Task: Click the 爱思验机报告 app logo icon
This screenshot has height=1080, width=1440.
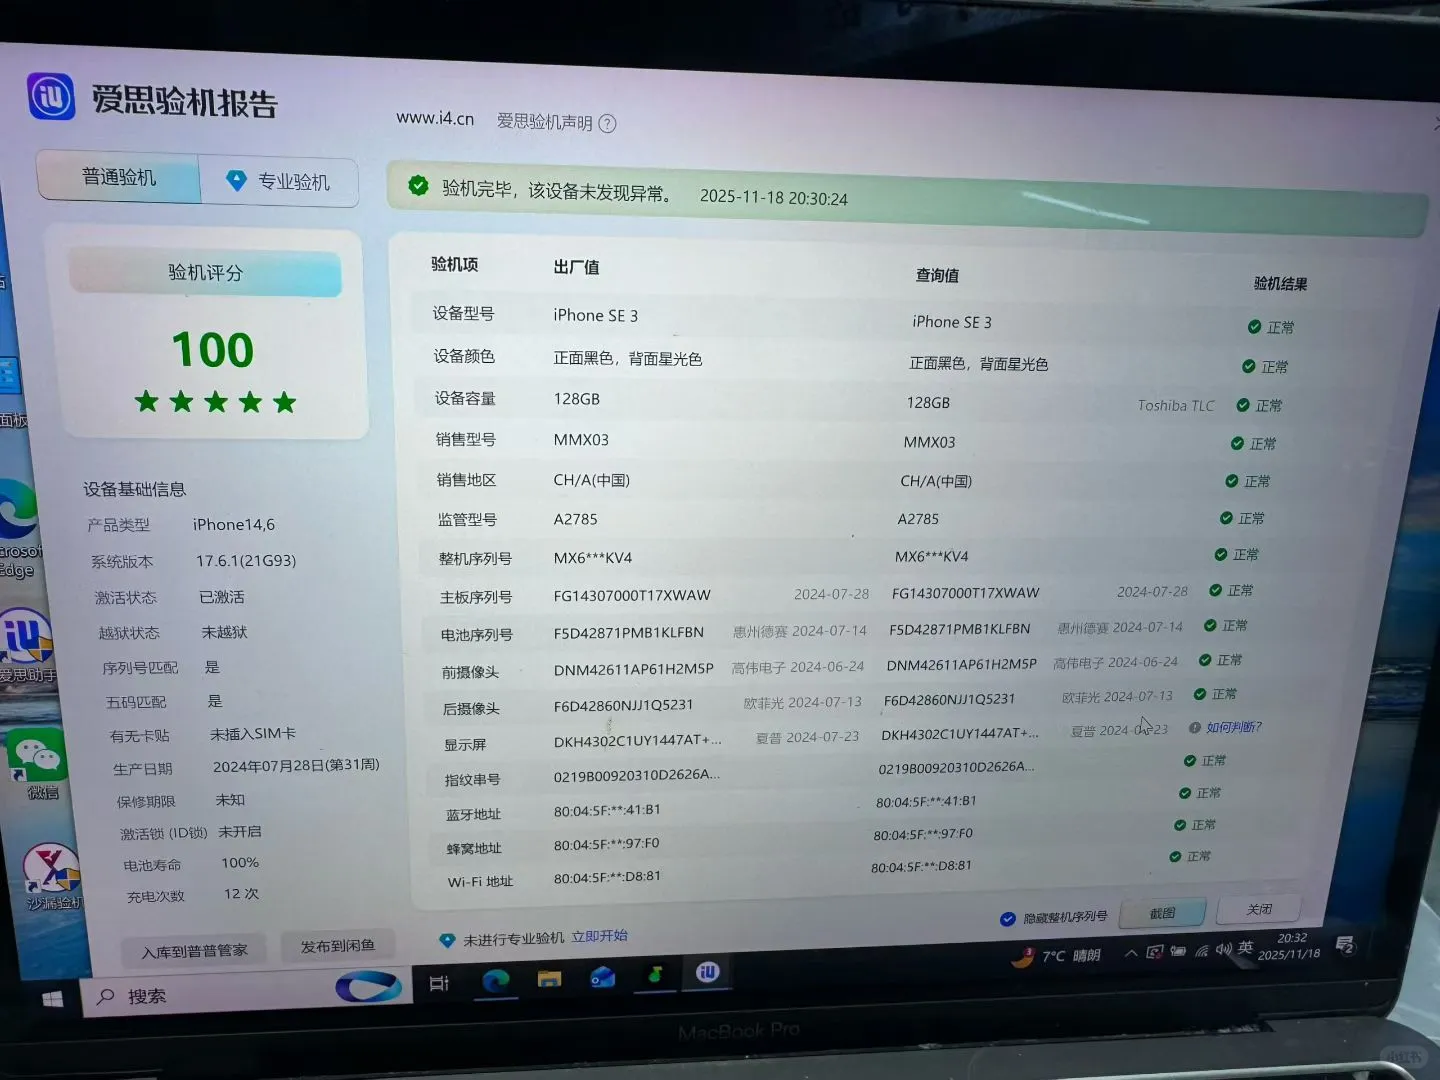Action: pyautogui.click(x=49, y=98)
